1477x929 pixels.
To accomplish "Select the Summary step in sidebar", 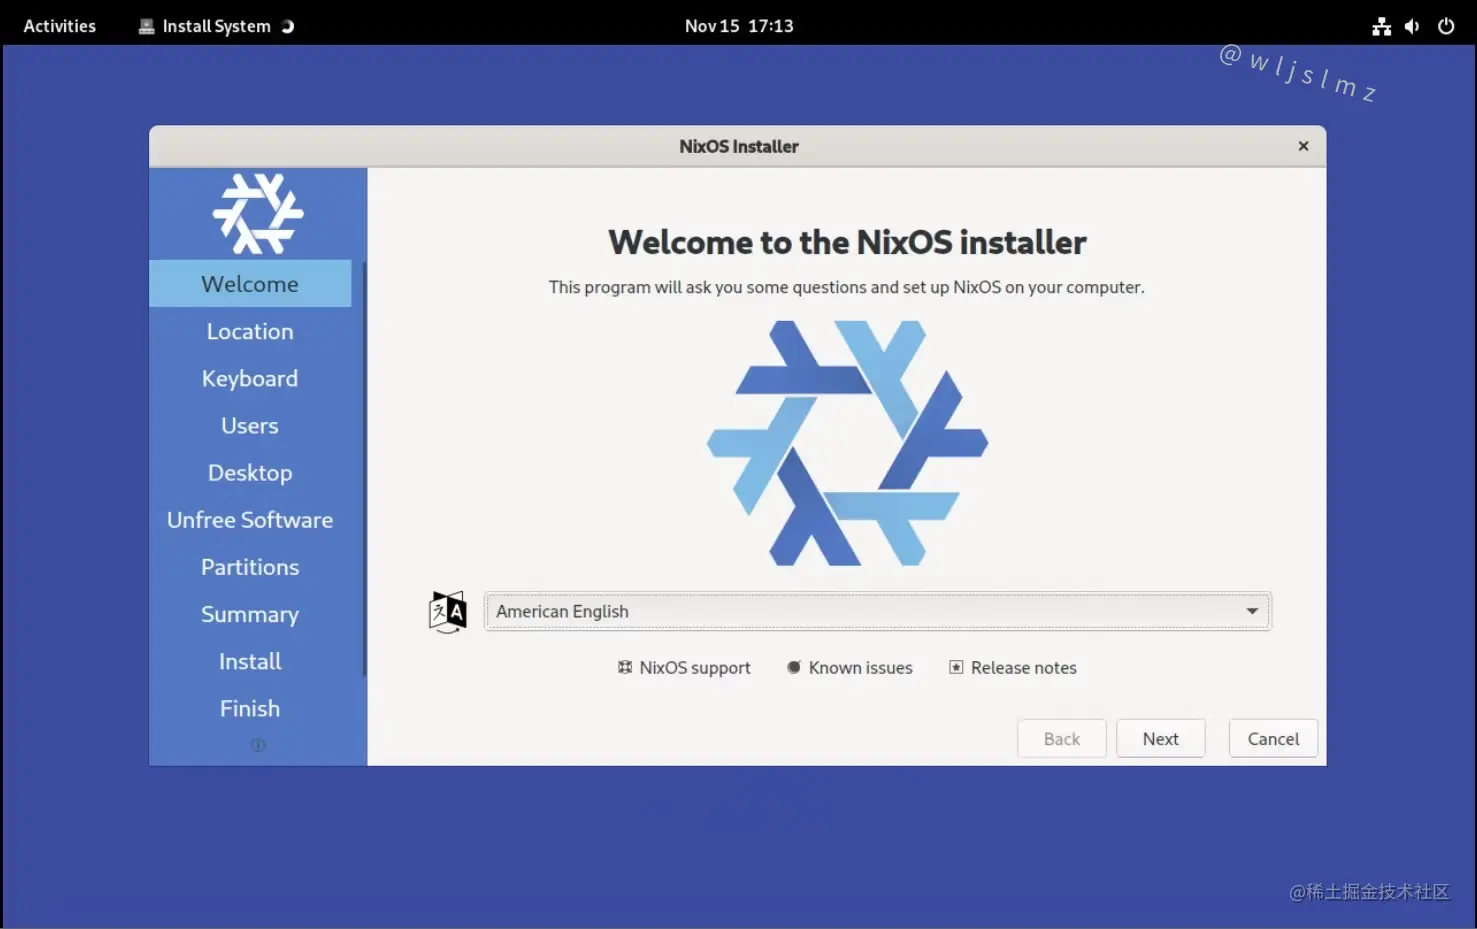I will [x=250, y=614].
